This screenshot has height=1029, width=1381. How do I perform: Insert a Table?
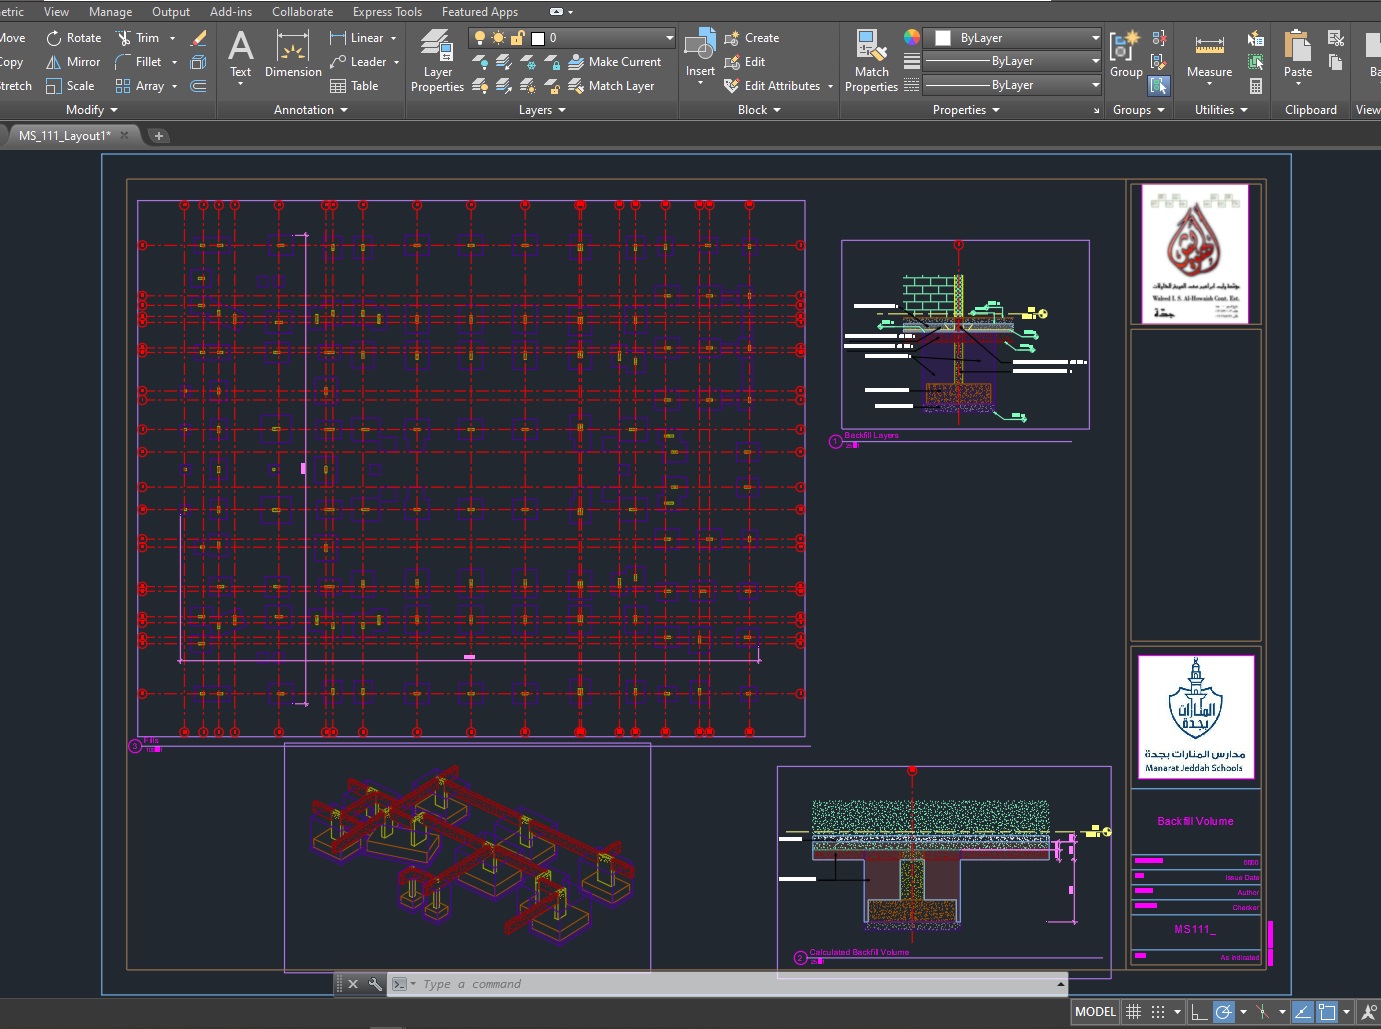355,86
